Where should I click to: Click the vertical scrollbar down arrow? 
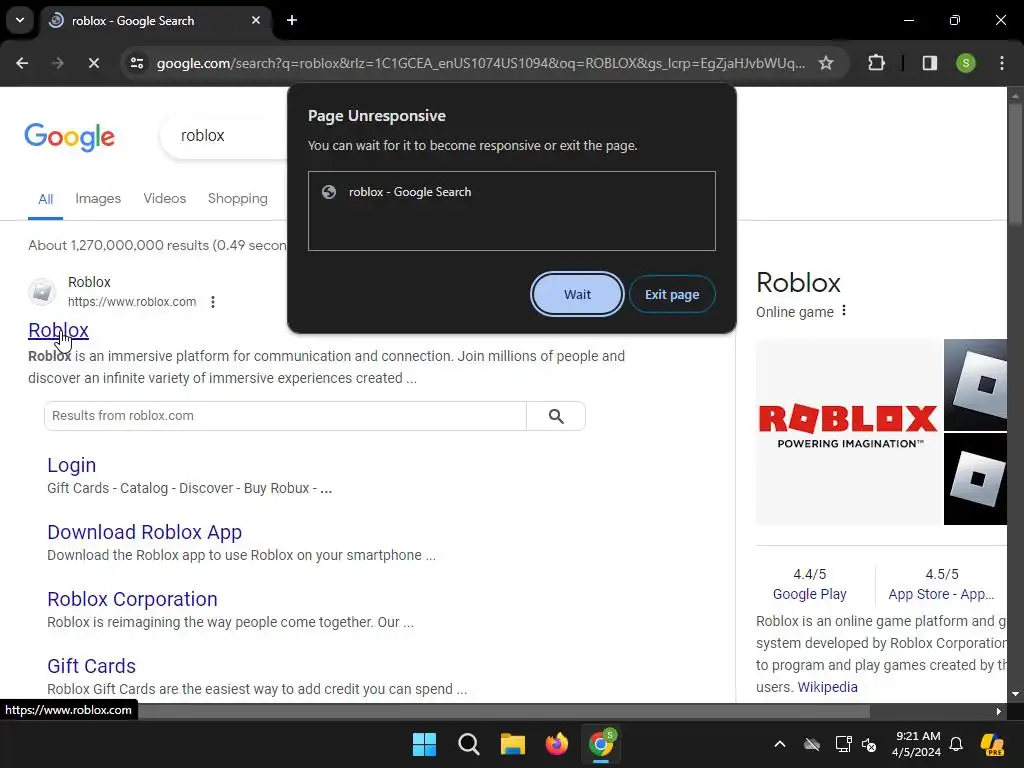click(1015, 694)
